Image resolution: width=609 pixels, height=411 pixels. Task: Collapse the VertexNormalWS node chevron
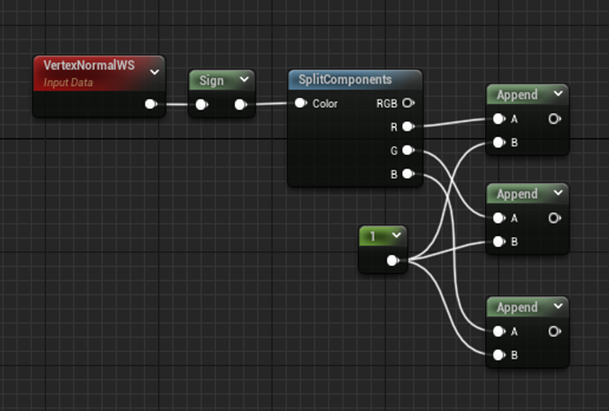click(155, 72)
